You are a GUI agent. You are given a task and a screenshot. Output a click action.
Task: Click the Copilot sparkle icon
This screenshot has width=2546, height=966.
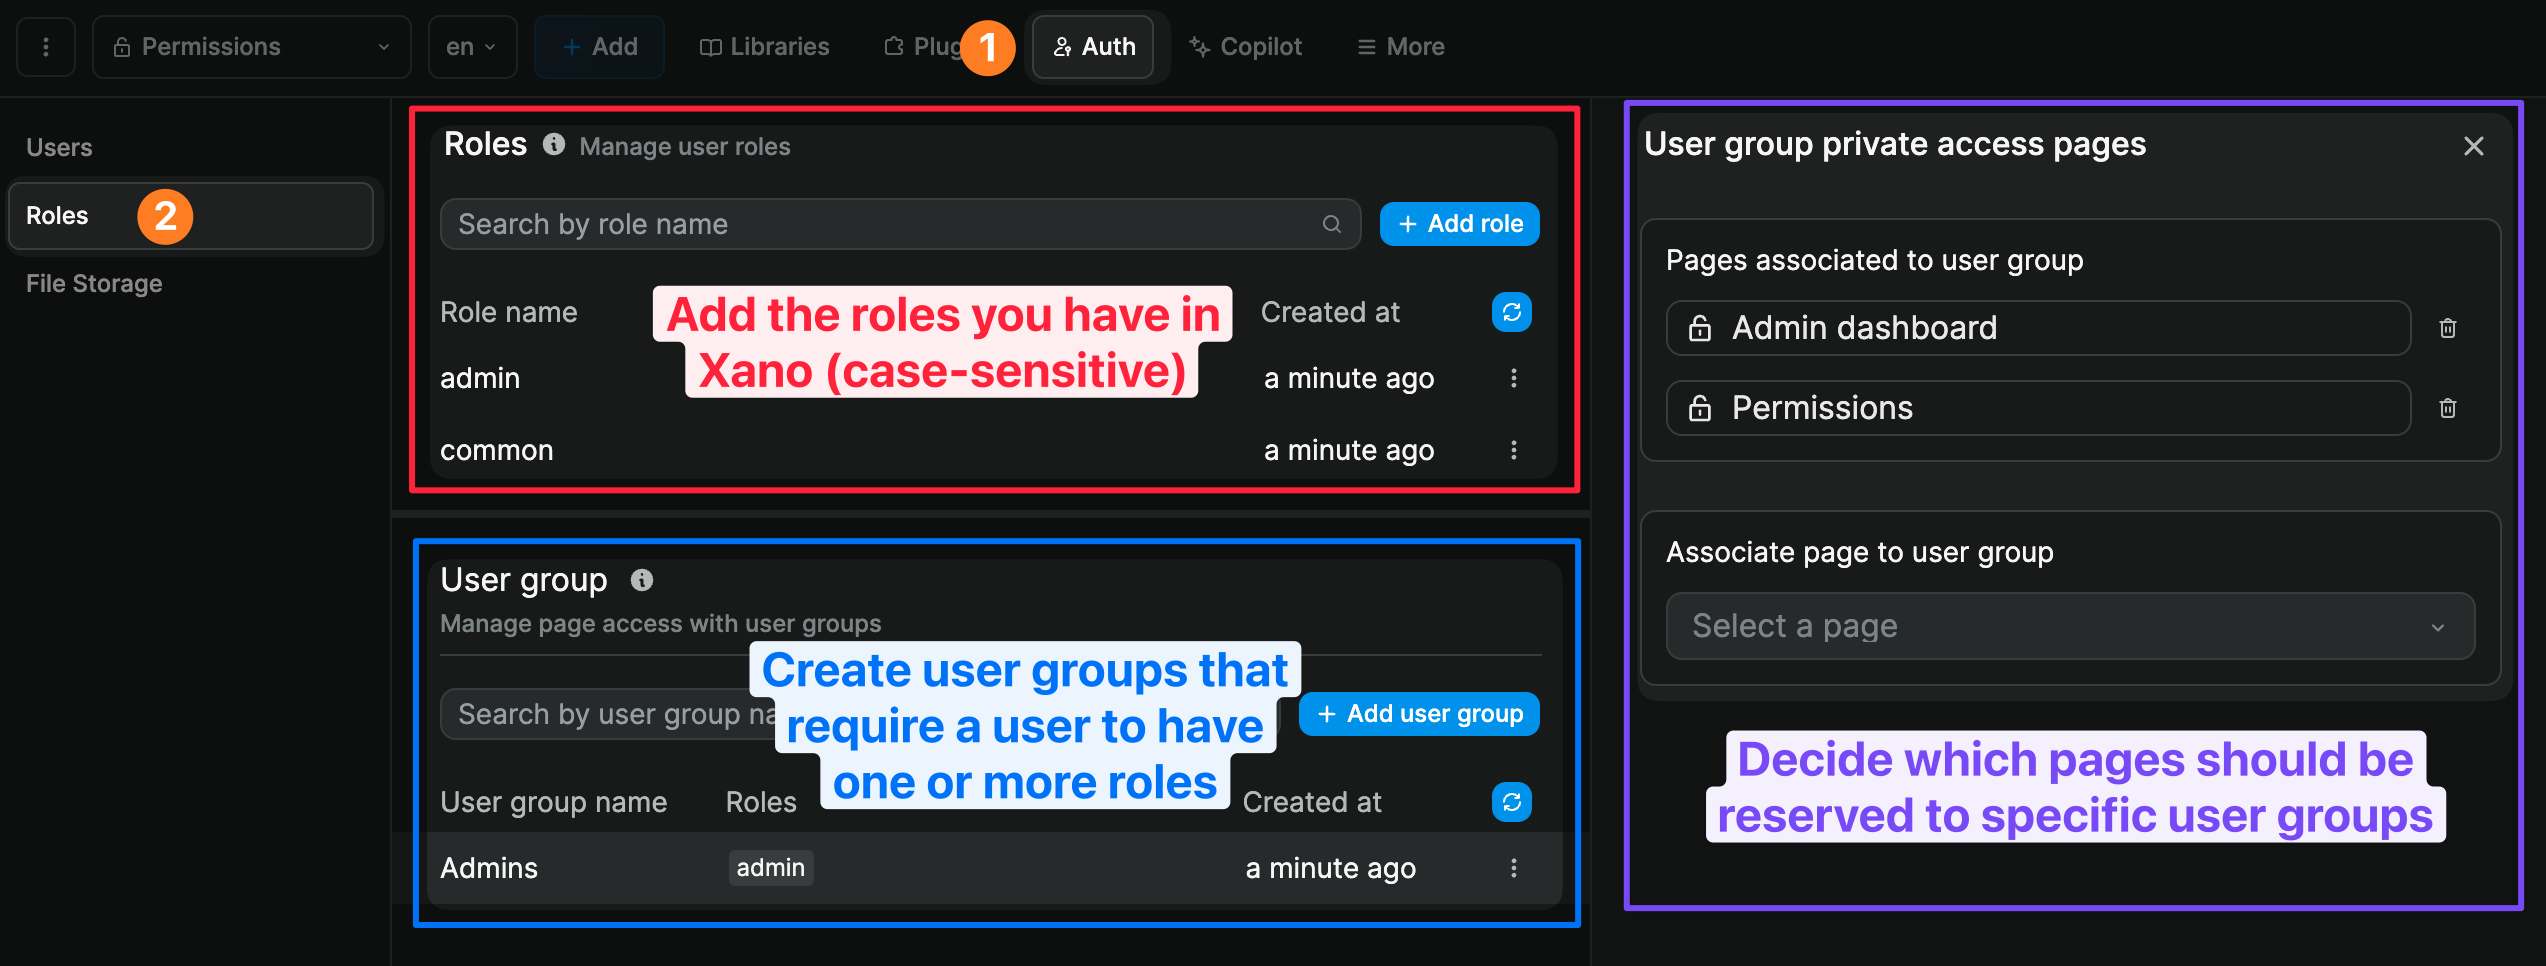point(1197,46)
